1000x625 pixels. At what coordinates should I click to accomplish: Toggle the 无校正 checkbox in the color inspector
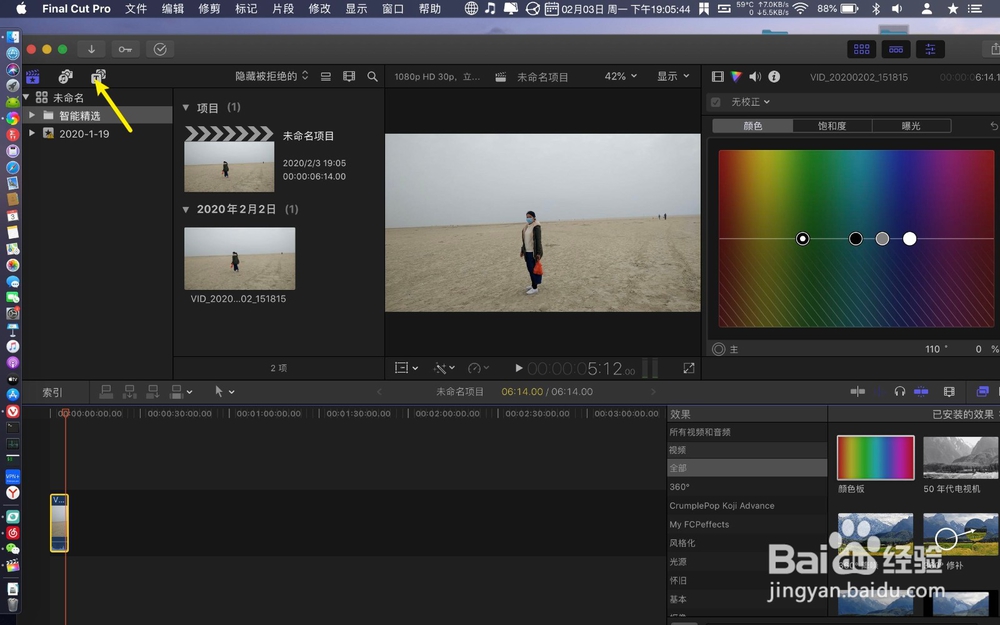pyautogui.click(x=714, y=101)
